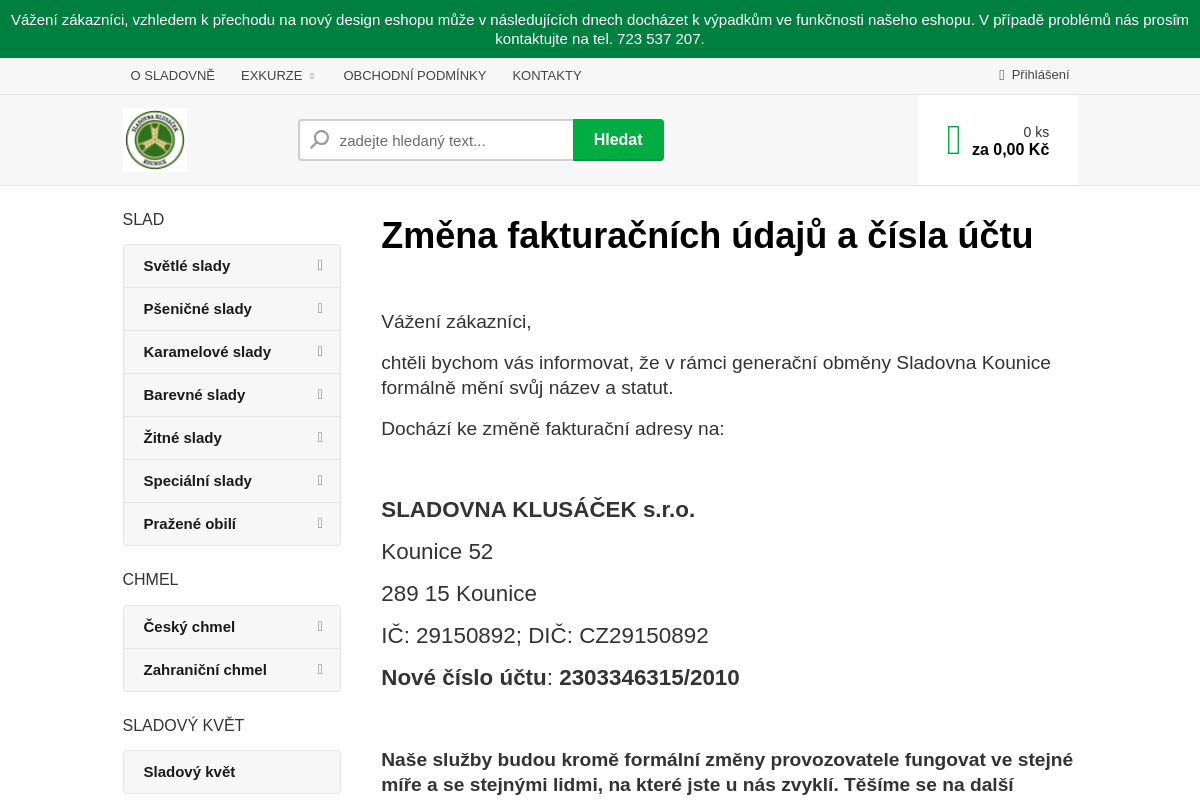
Task: Click the search text input field
Action: pos(450,140)
